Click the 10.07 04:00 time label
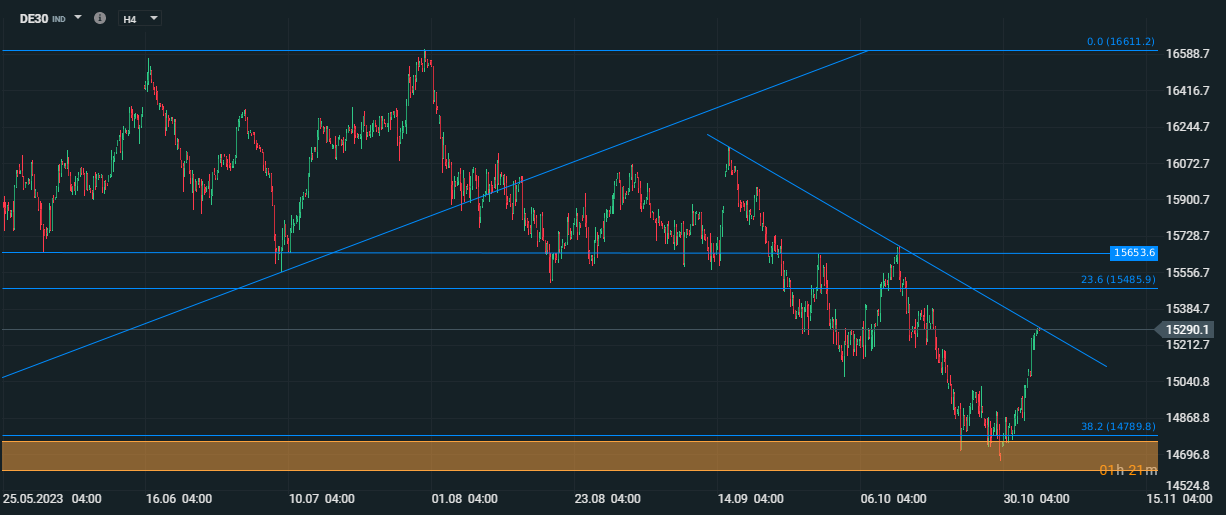 point(322,497)
